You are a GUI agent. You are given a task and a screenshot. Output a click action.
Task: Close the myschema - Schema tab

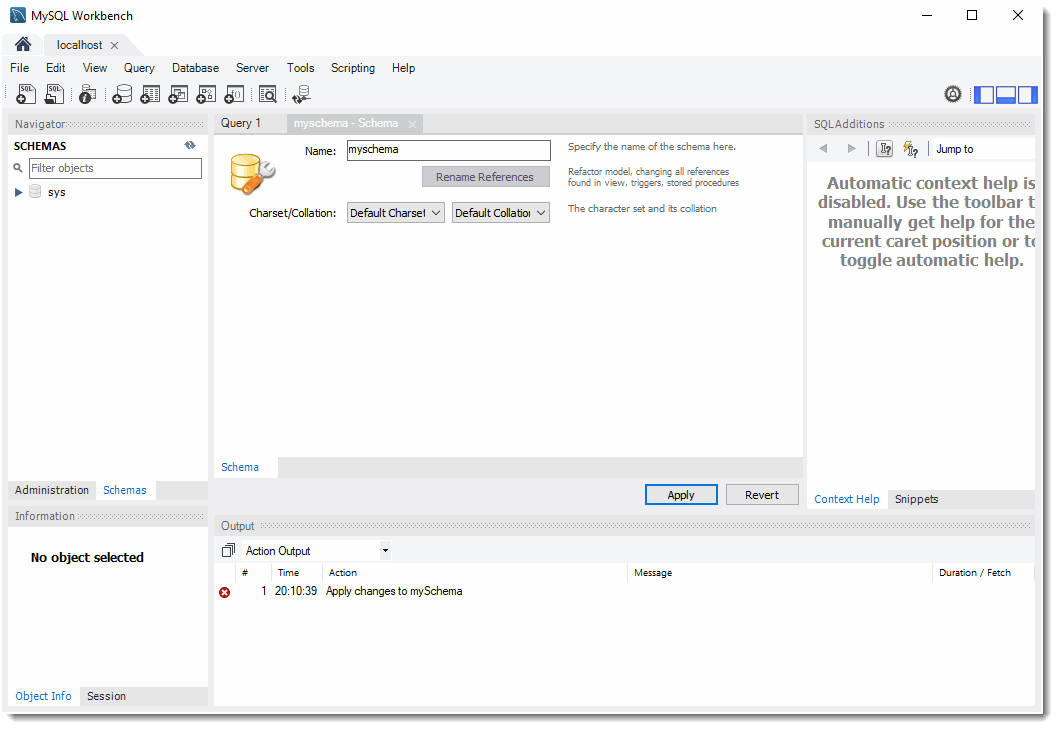tap(412, 124)
